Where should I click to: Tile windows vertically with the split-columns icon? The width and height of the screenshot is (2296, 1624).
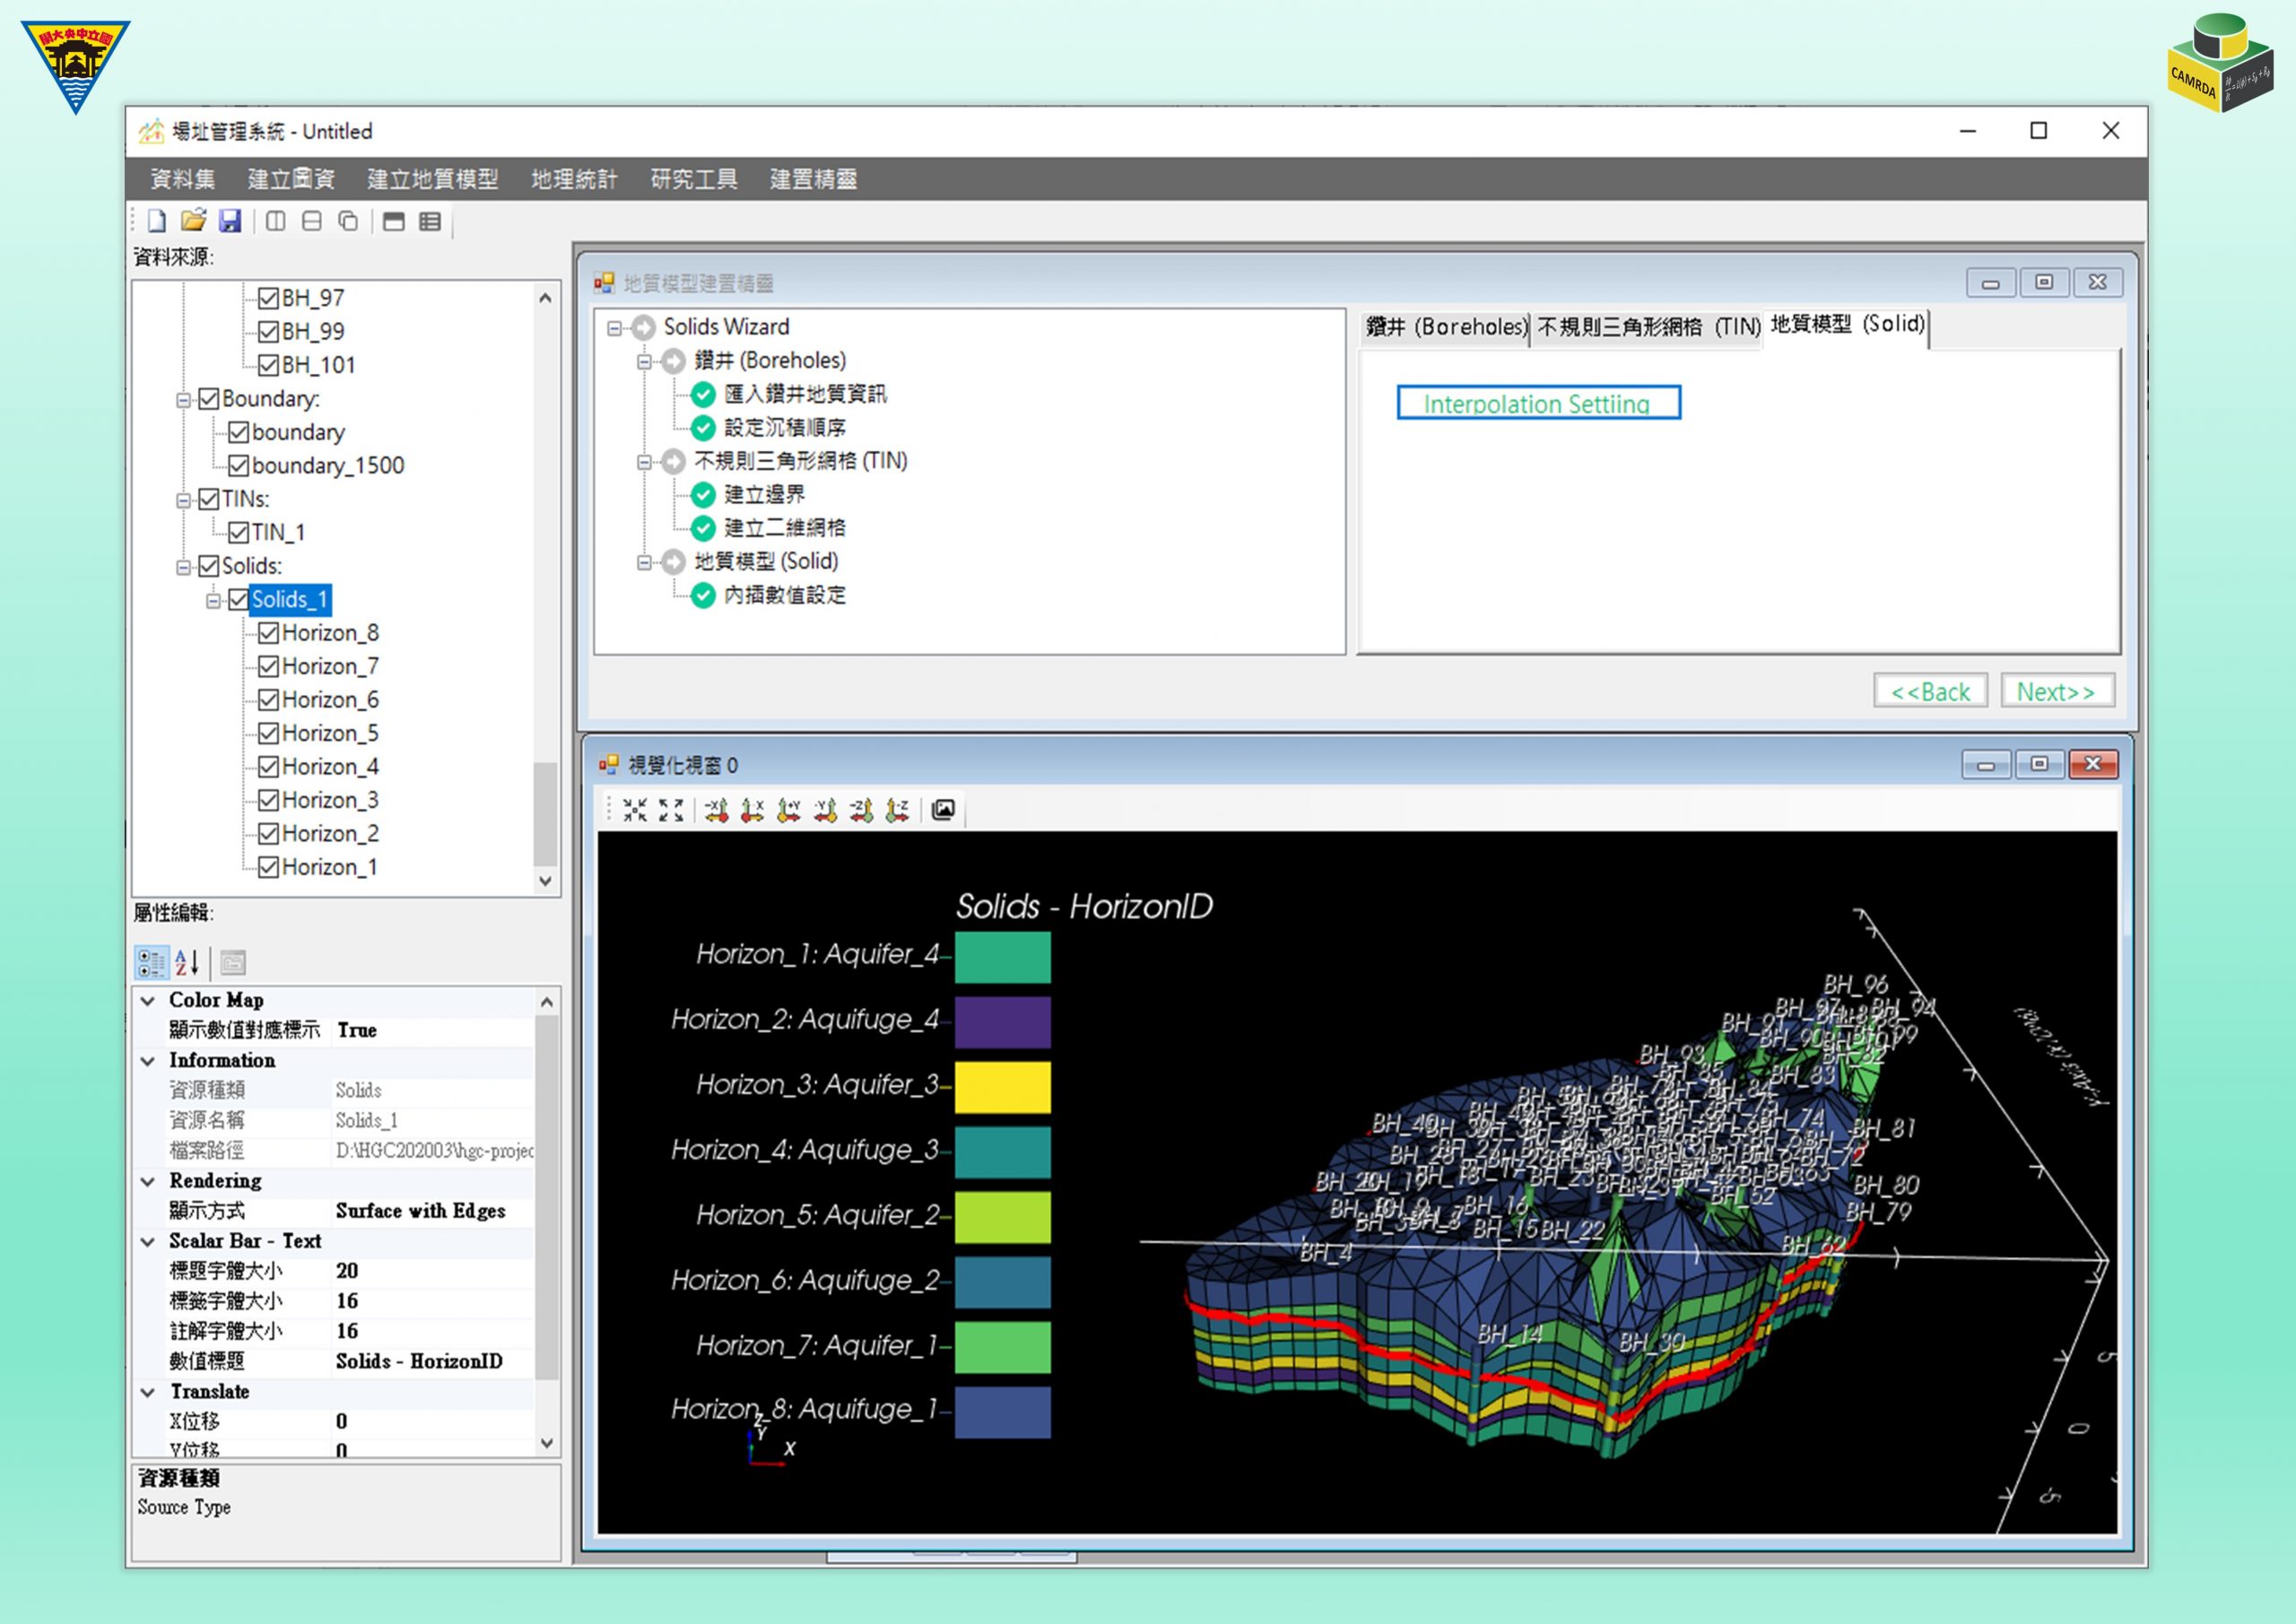pos(276,221)
